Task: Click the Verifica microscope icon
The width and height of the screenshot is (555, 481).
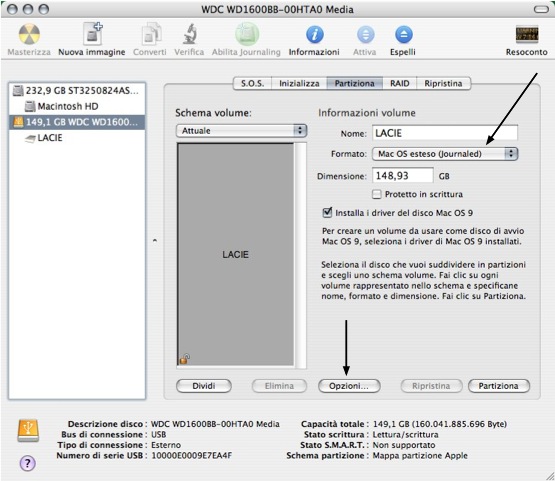Action: coord(190,34)
